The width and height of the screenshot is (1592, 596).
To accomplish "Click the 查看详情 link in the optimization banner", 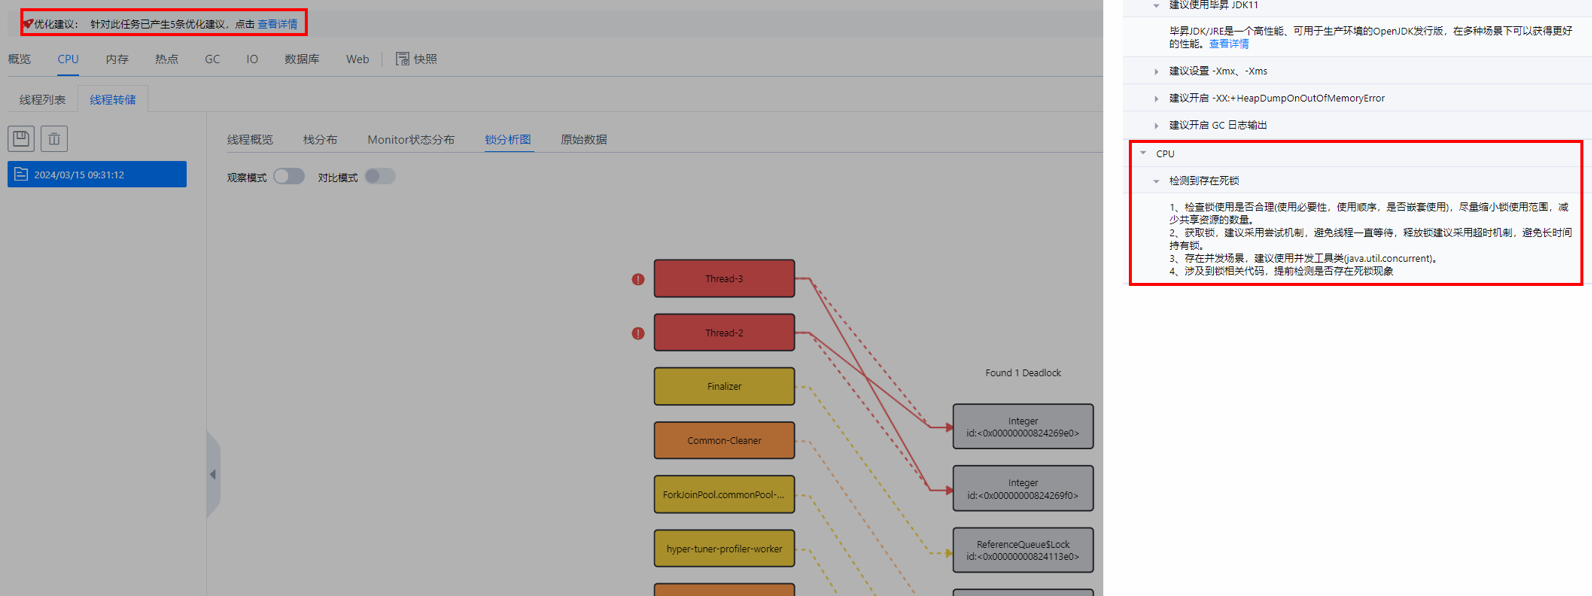I will (277, 24).
